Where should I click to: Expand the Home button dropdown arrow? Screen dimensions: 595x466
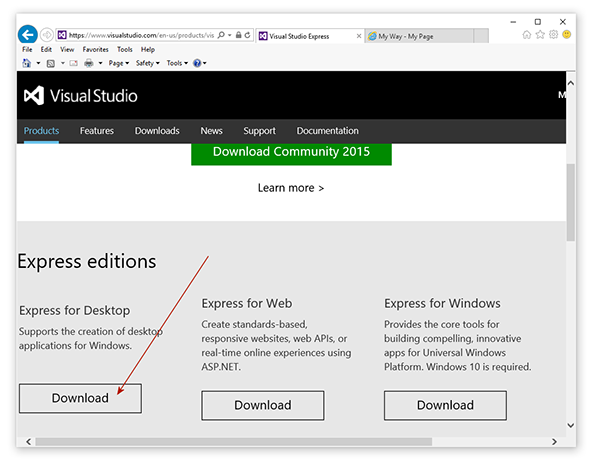tap(38, 63)
